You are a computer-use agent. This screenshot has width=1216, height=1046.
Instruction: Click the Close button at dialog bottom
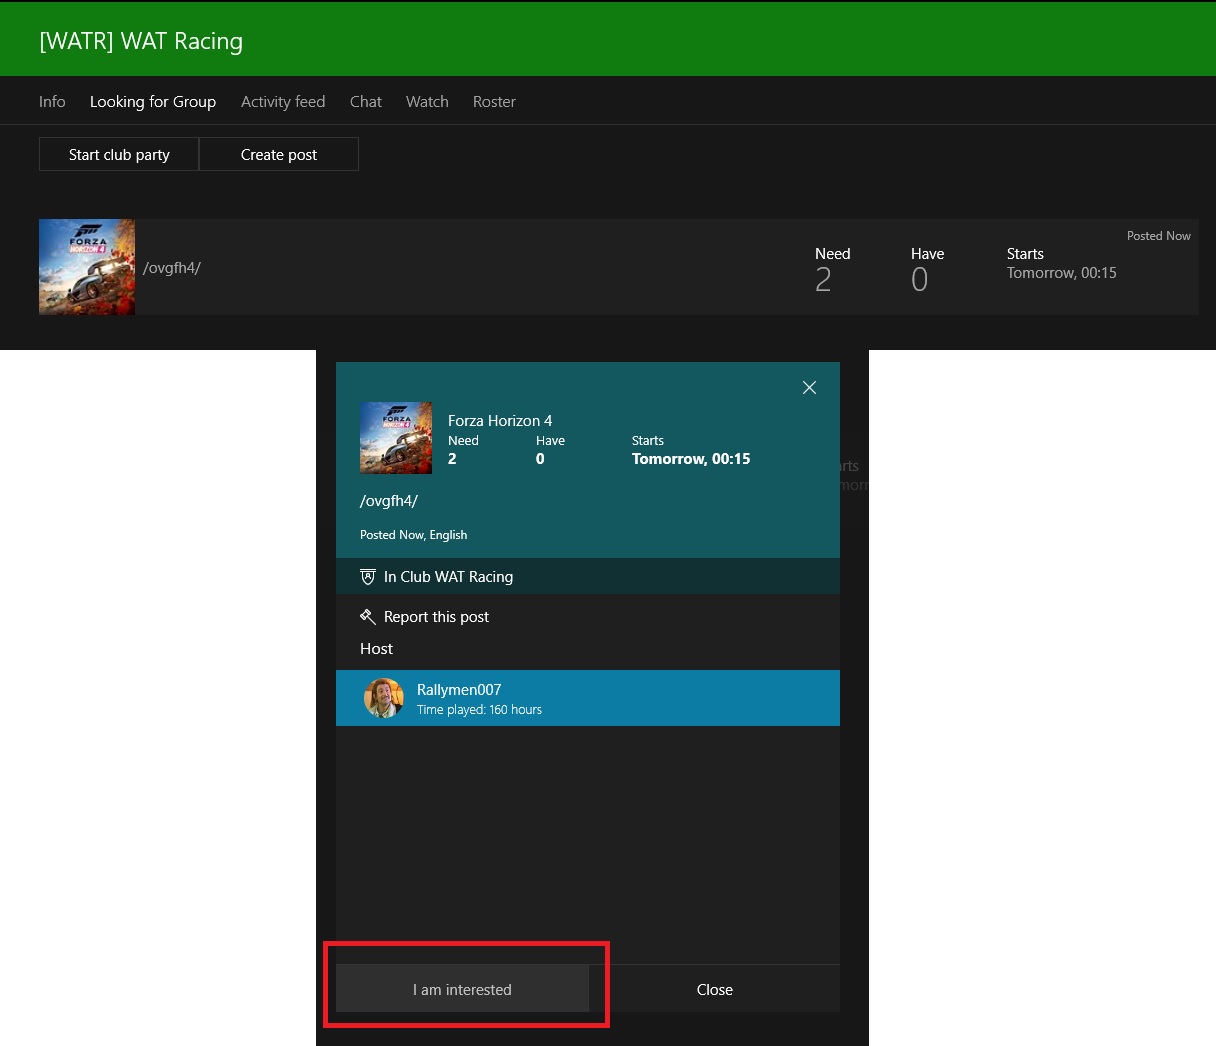tap(714, 989)
